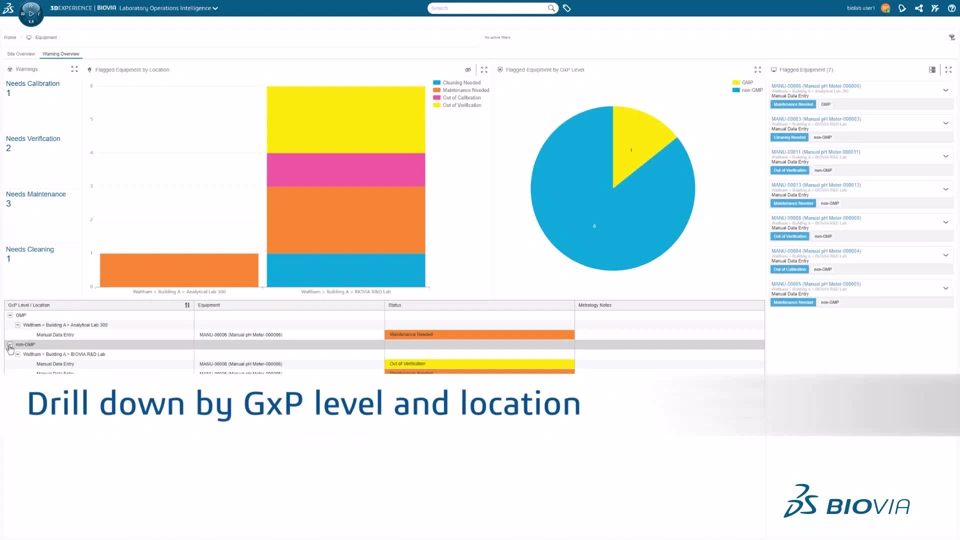The width and height of the screenshot is (960, 540).
Task: Click sort icon in GxP Level / Location header
Action: click(187, 305)
